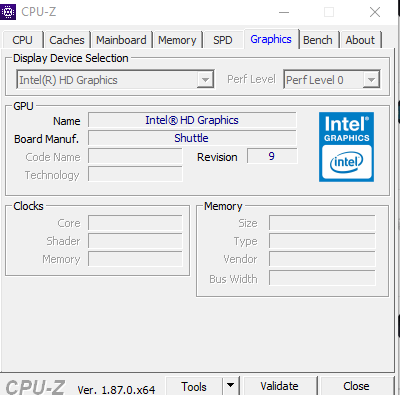
Task: Click the CPU-Z app icon in title bar
Action: 8,12
